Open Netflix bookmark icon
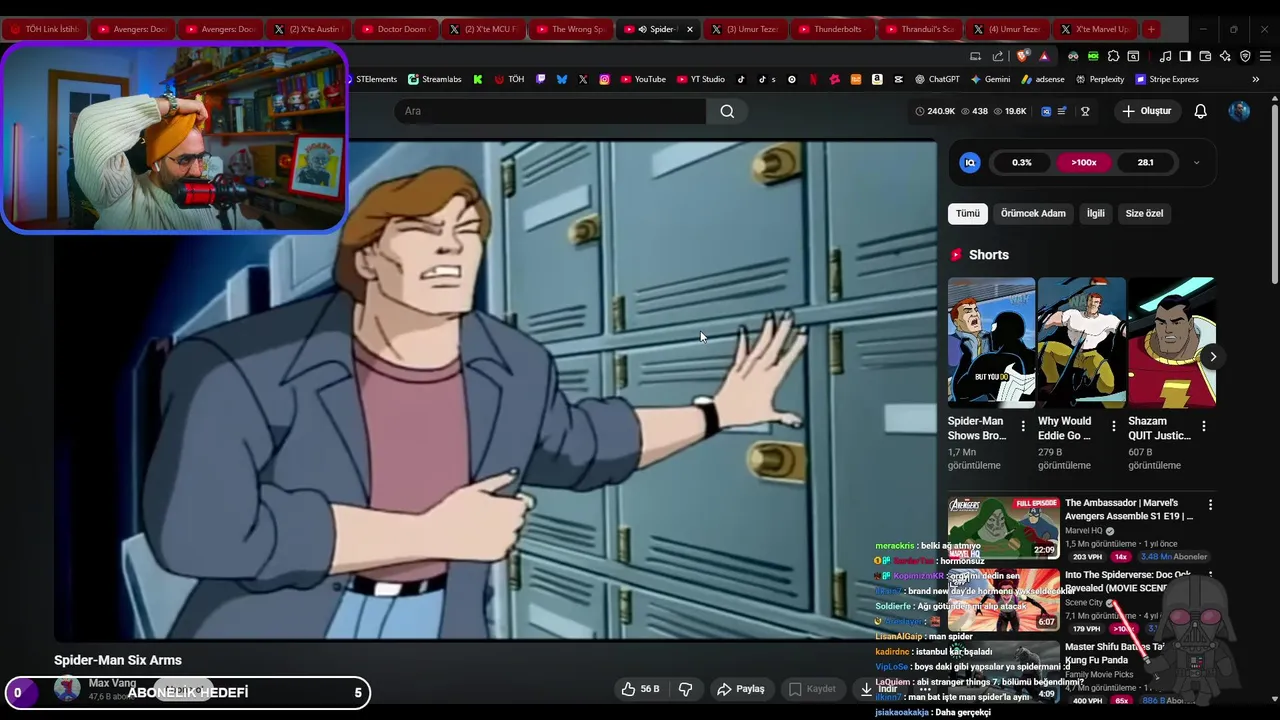 tap(813, 79)
